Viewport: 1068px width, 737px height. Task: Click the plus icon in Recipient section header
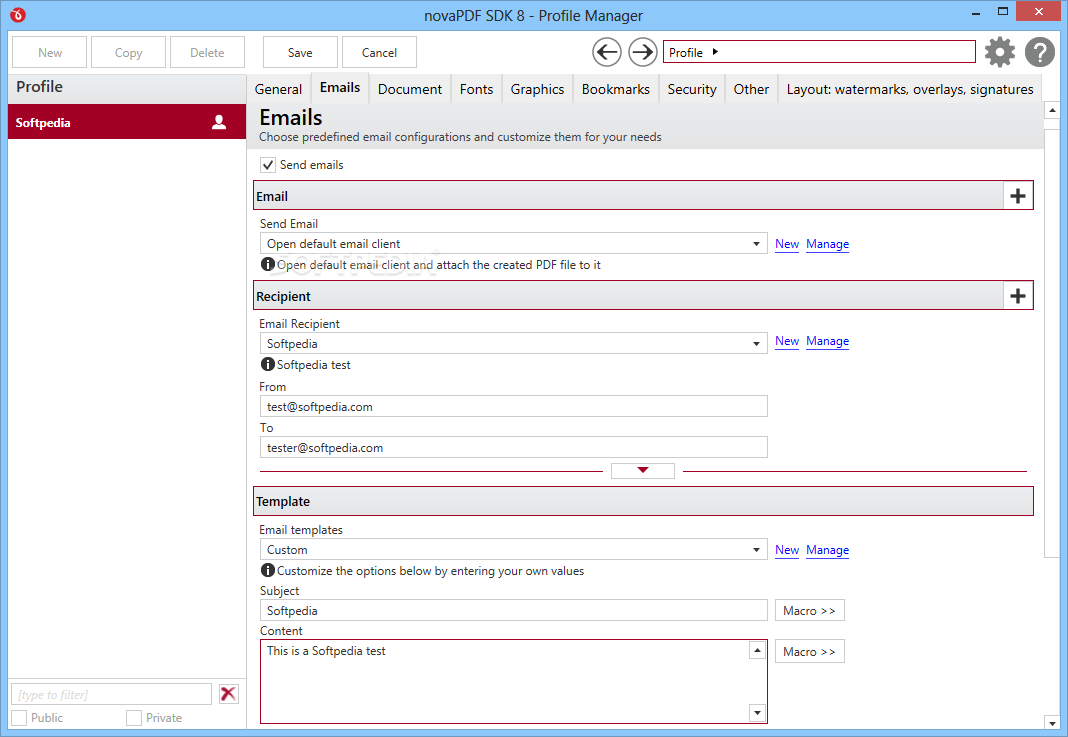tap(1018, 296)
